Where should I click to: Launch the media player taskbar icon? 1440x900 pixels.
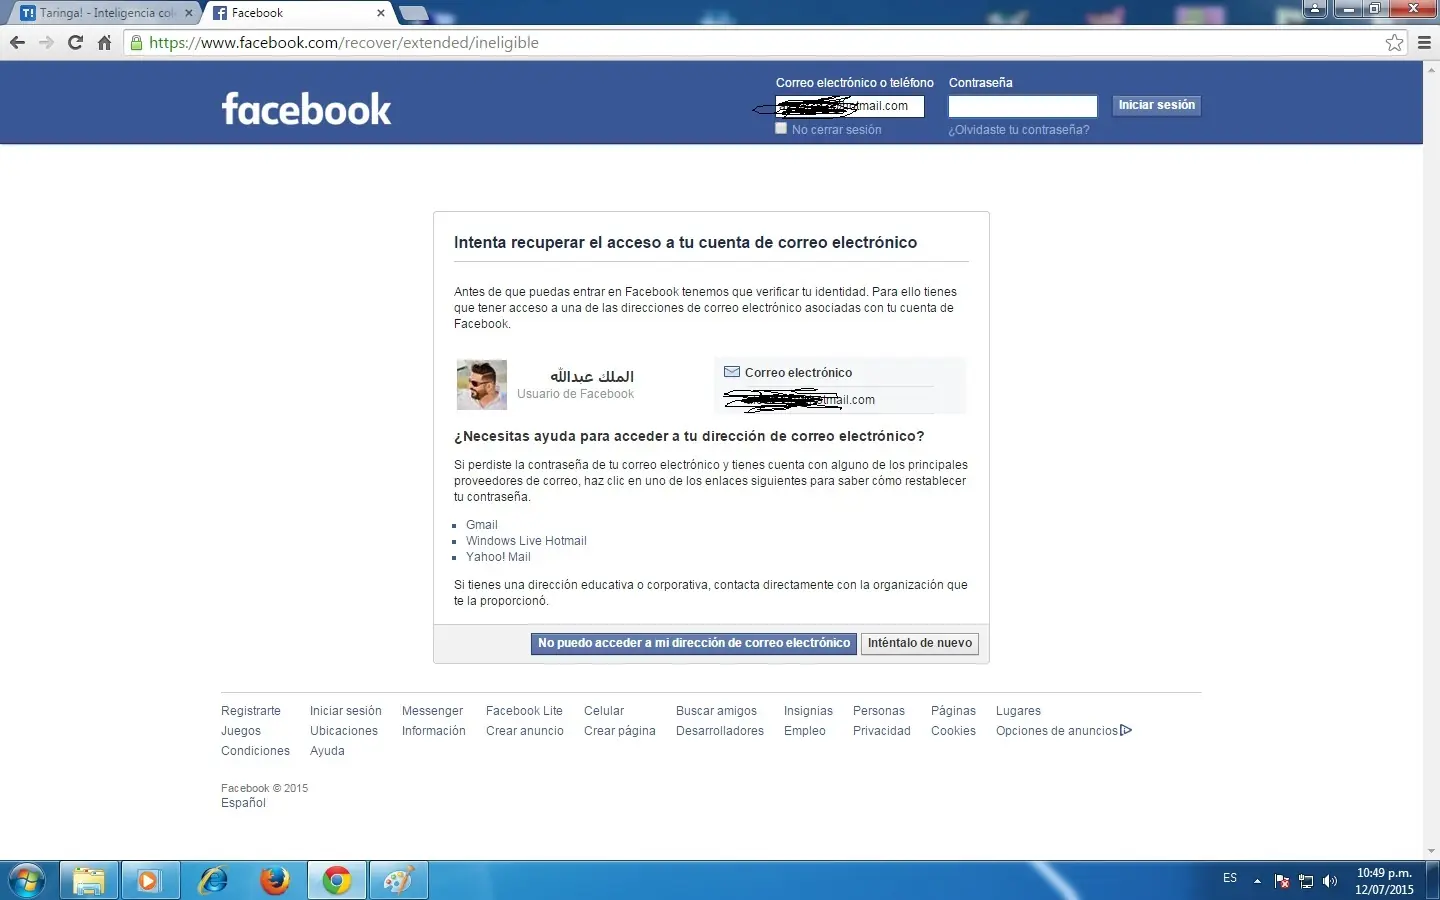pos(149,881)
